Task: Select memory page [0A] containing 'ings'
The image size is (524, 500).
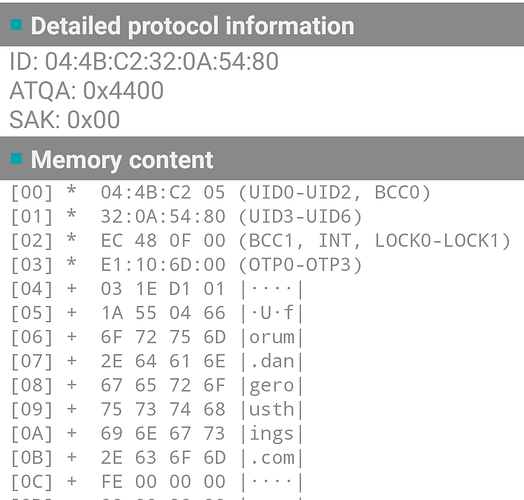Action: click(157, 433)
